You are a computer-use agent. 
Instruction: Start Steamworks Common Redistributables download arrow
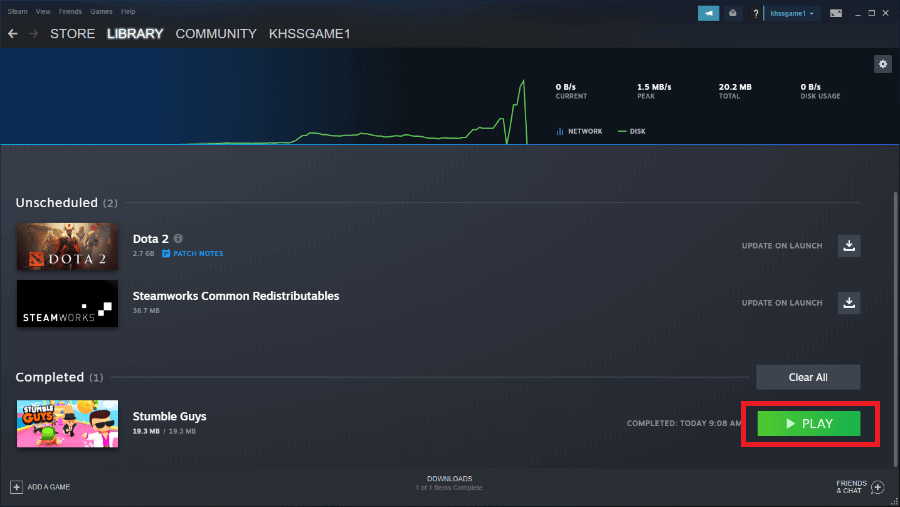click(x=849, y=303)
